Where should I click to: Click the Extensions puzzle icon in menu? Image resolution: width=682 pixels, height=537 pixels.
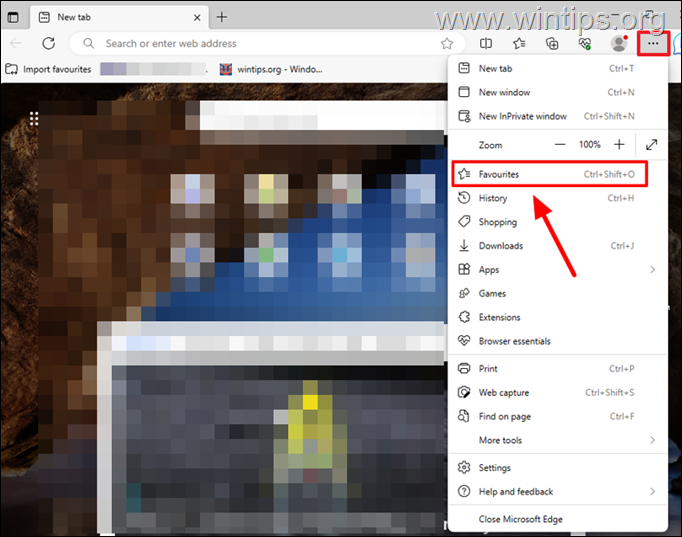coord(464,317)
